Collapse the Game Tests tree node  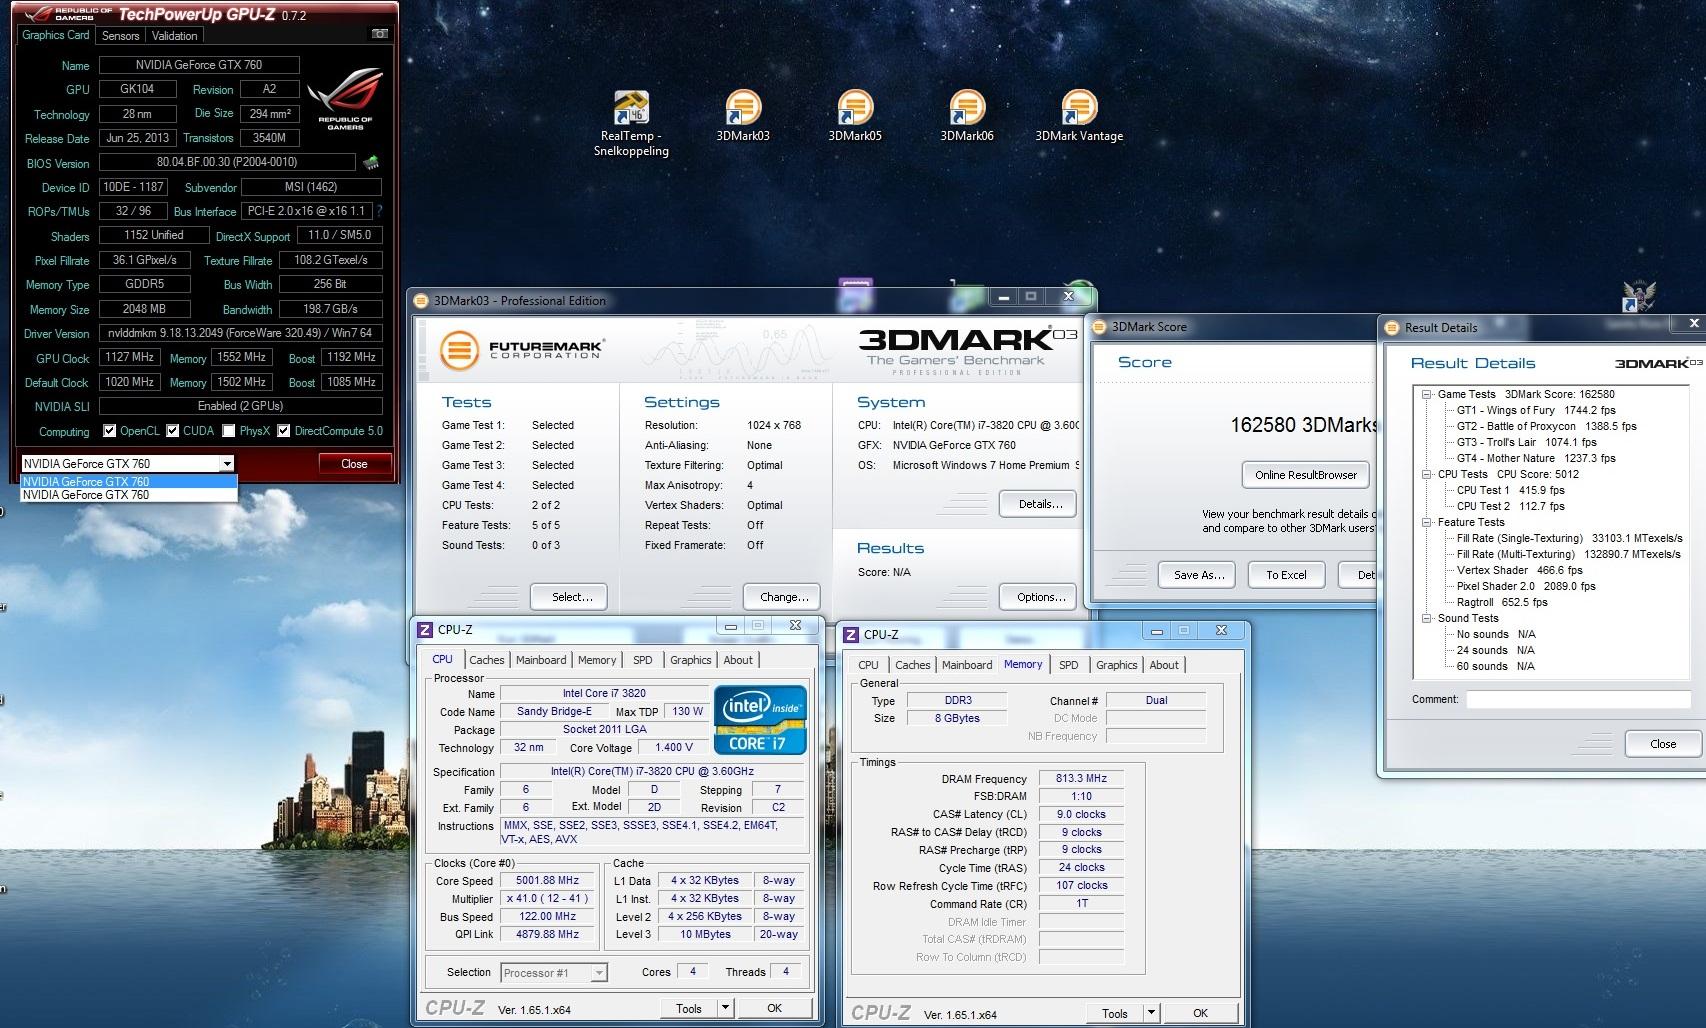(1427, 394)
